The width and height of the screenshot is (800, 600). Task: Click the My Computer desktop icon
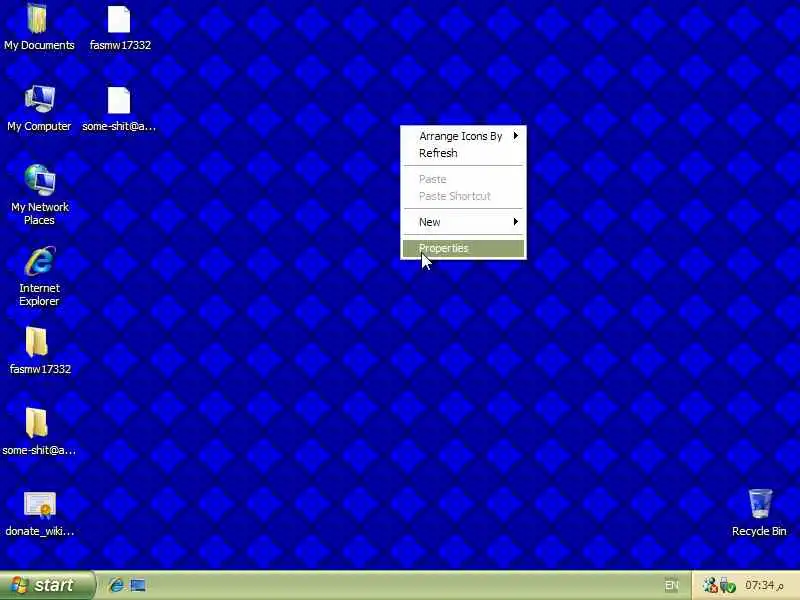39,98
